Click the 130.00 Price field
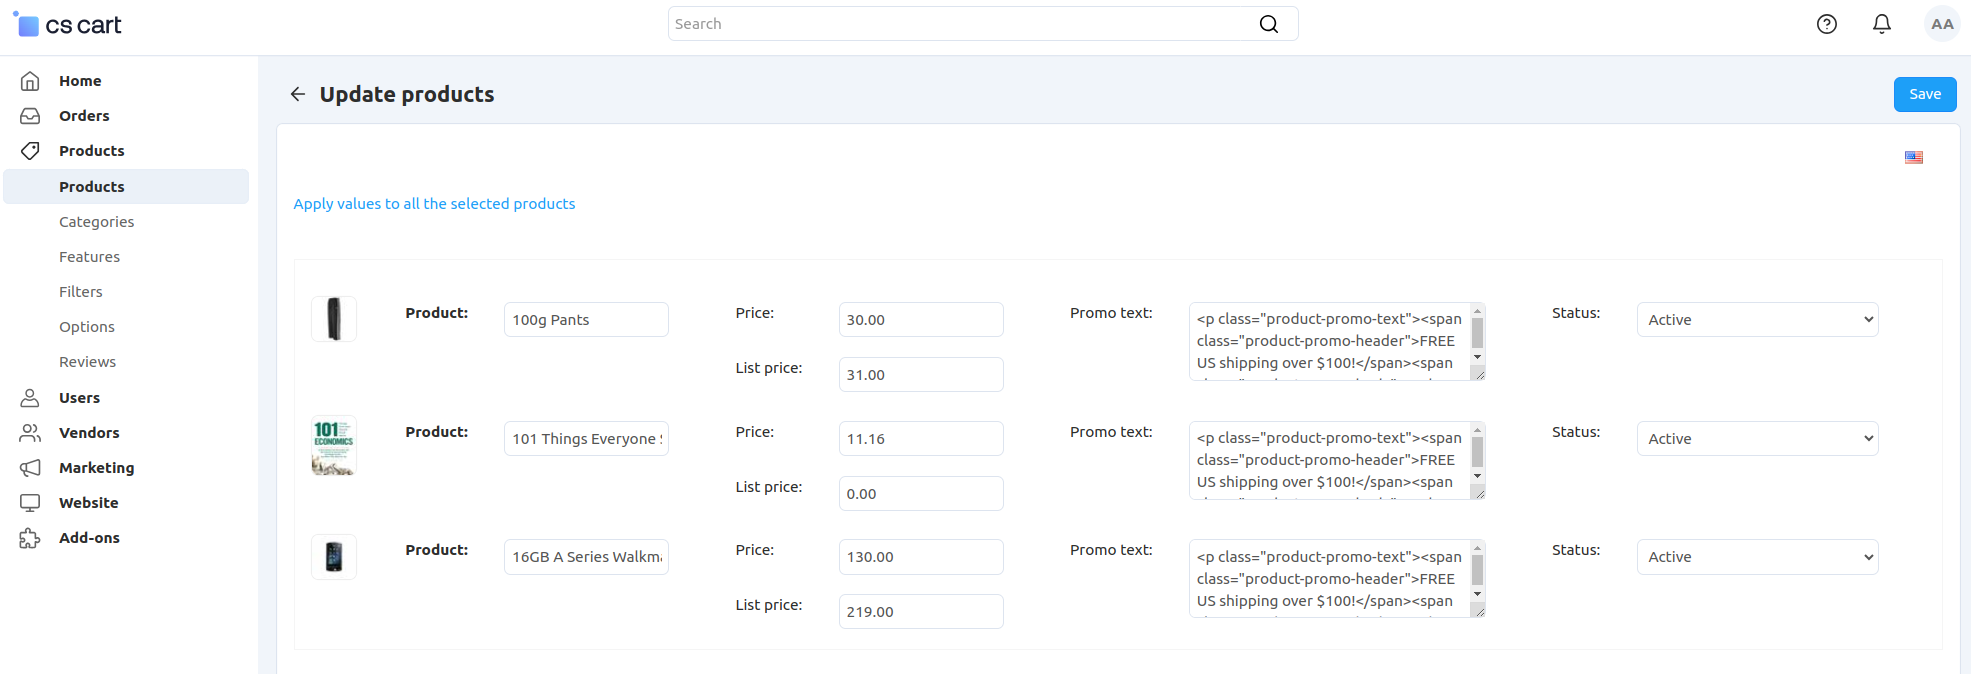 921,557
